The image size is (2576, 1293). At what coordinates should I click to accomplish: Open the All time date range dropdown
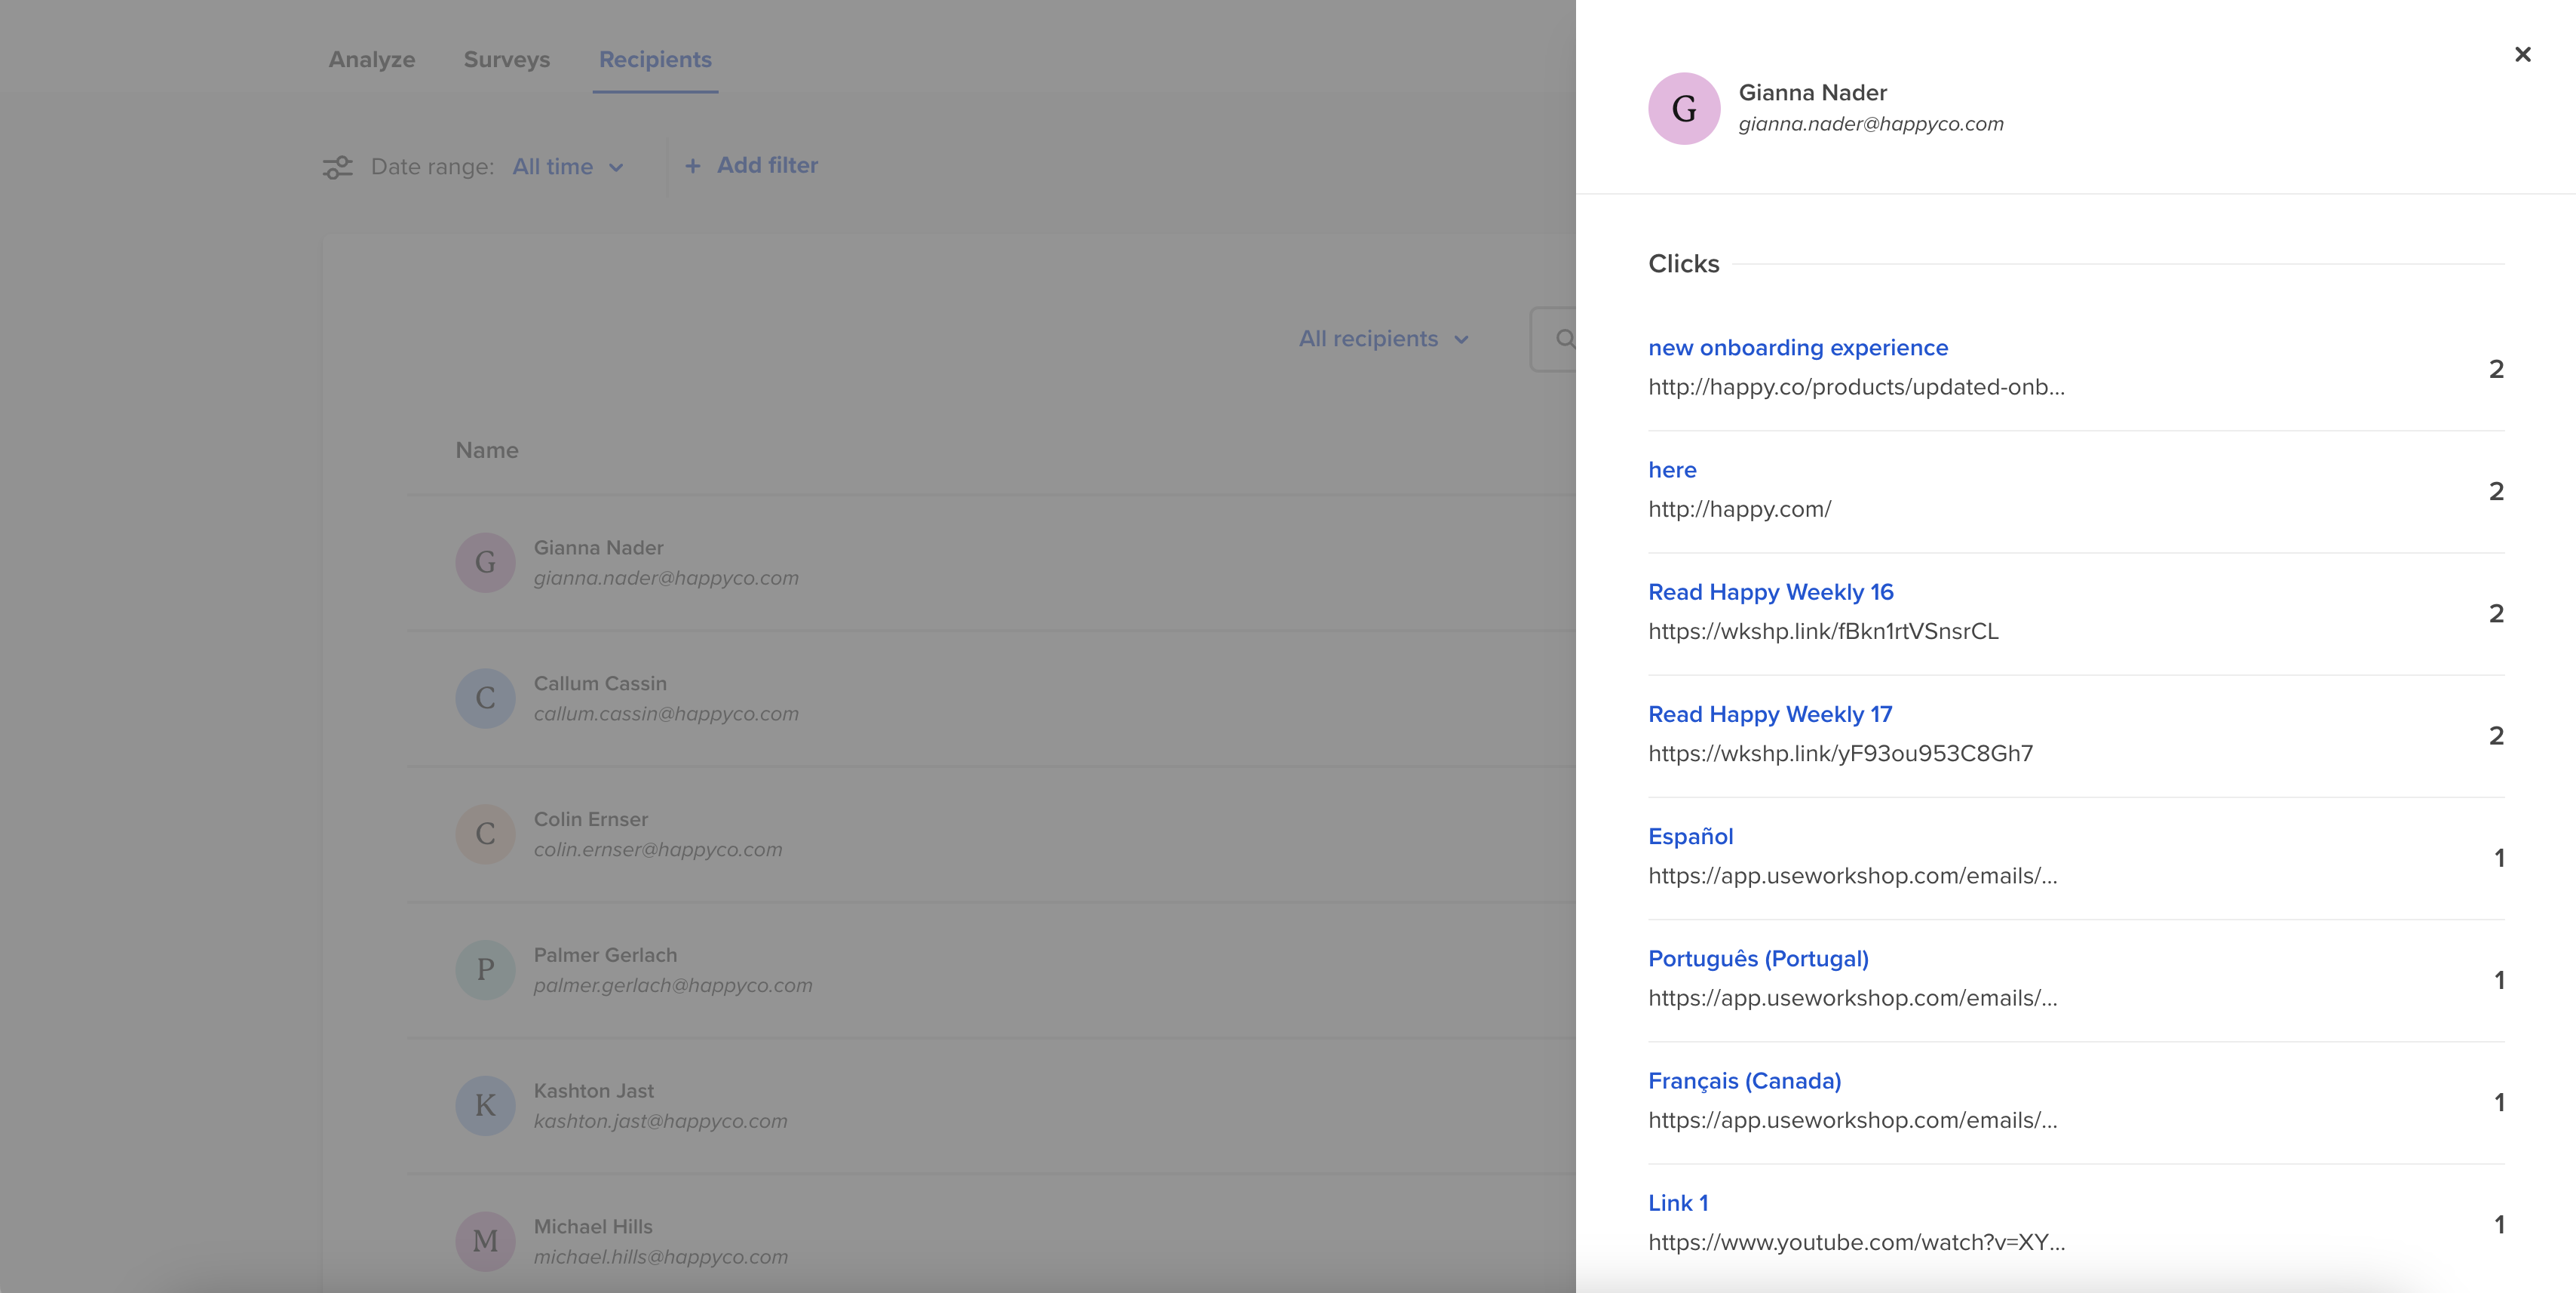(x=568, y=167)
